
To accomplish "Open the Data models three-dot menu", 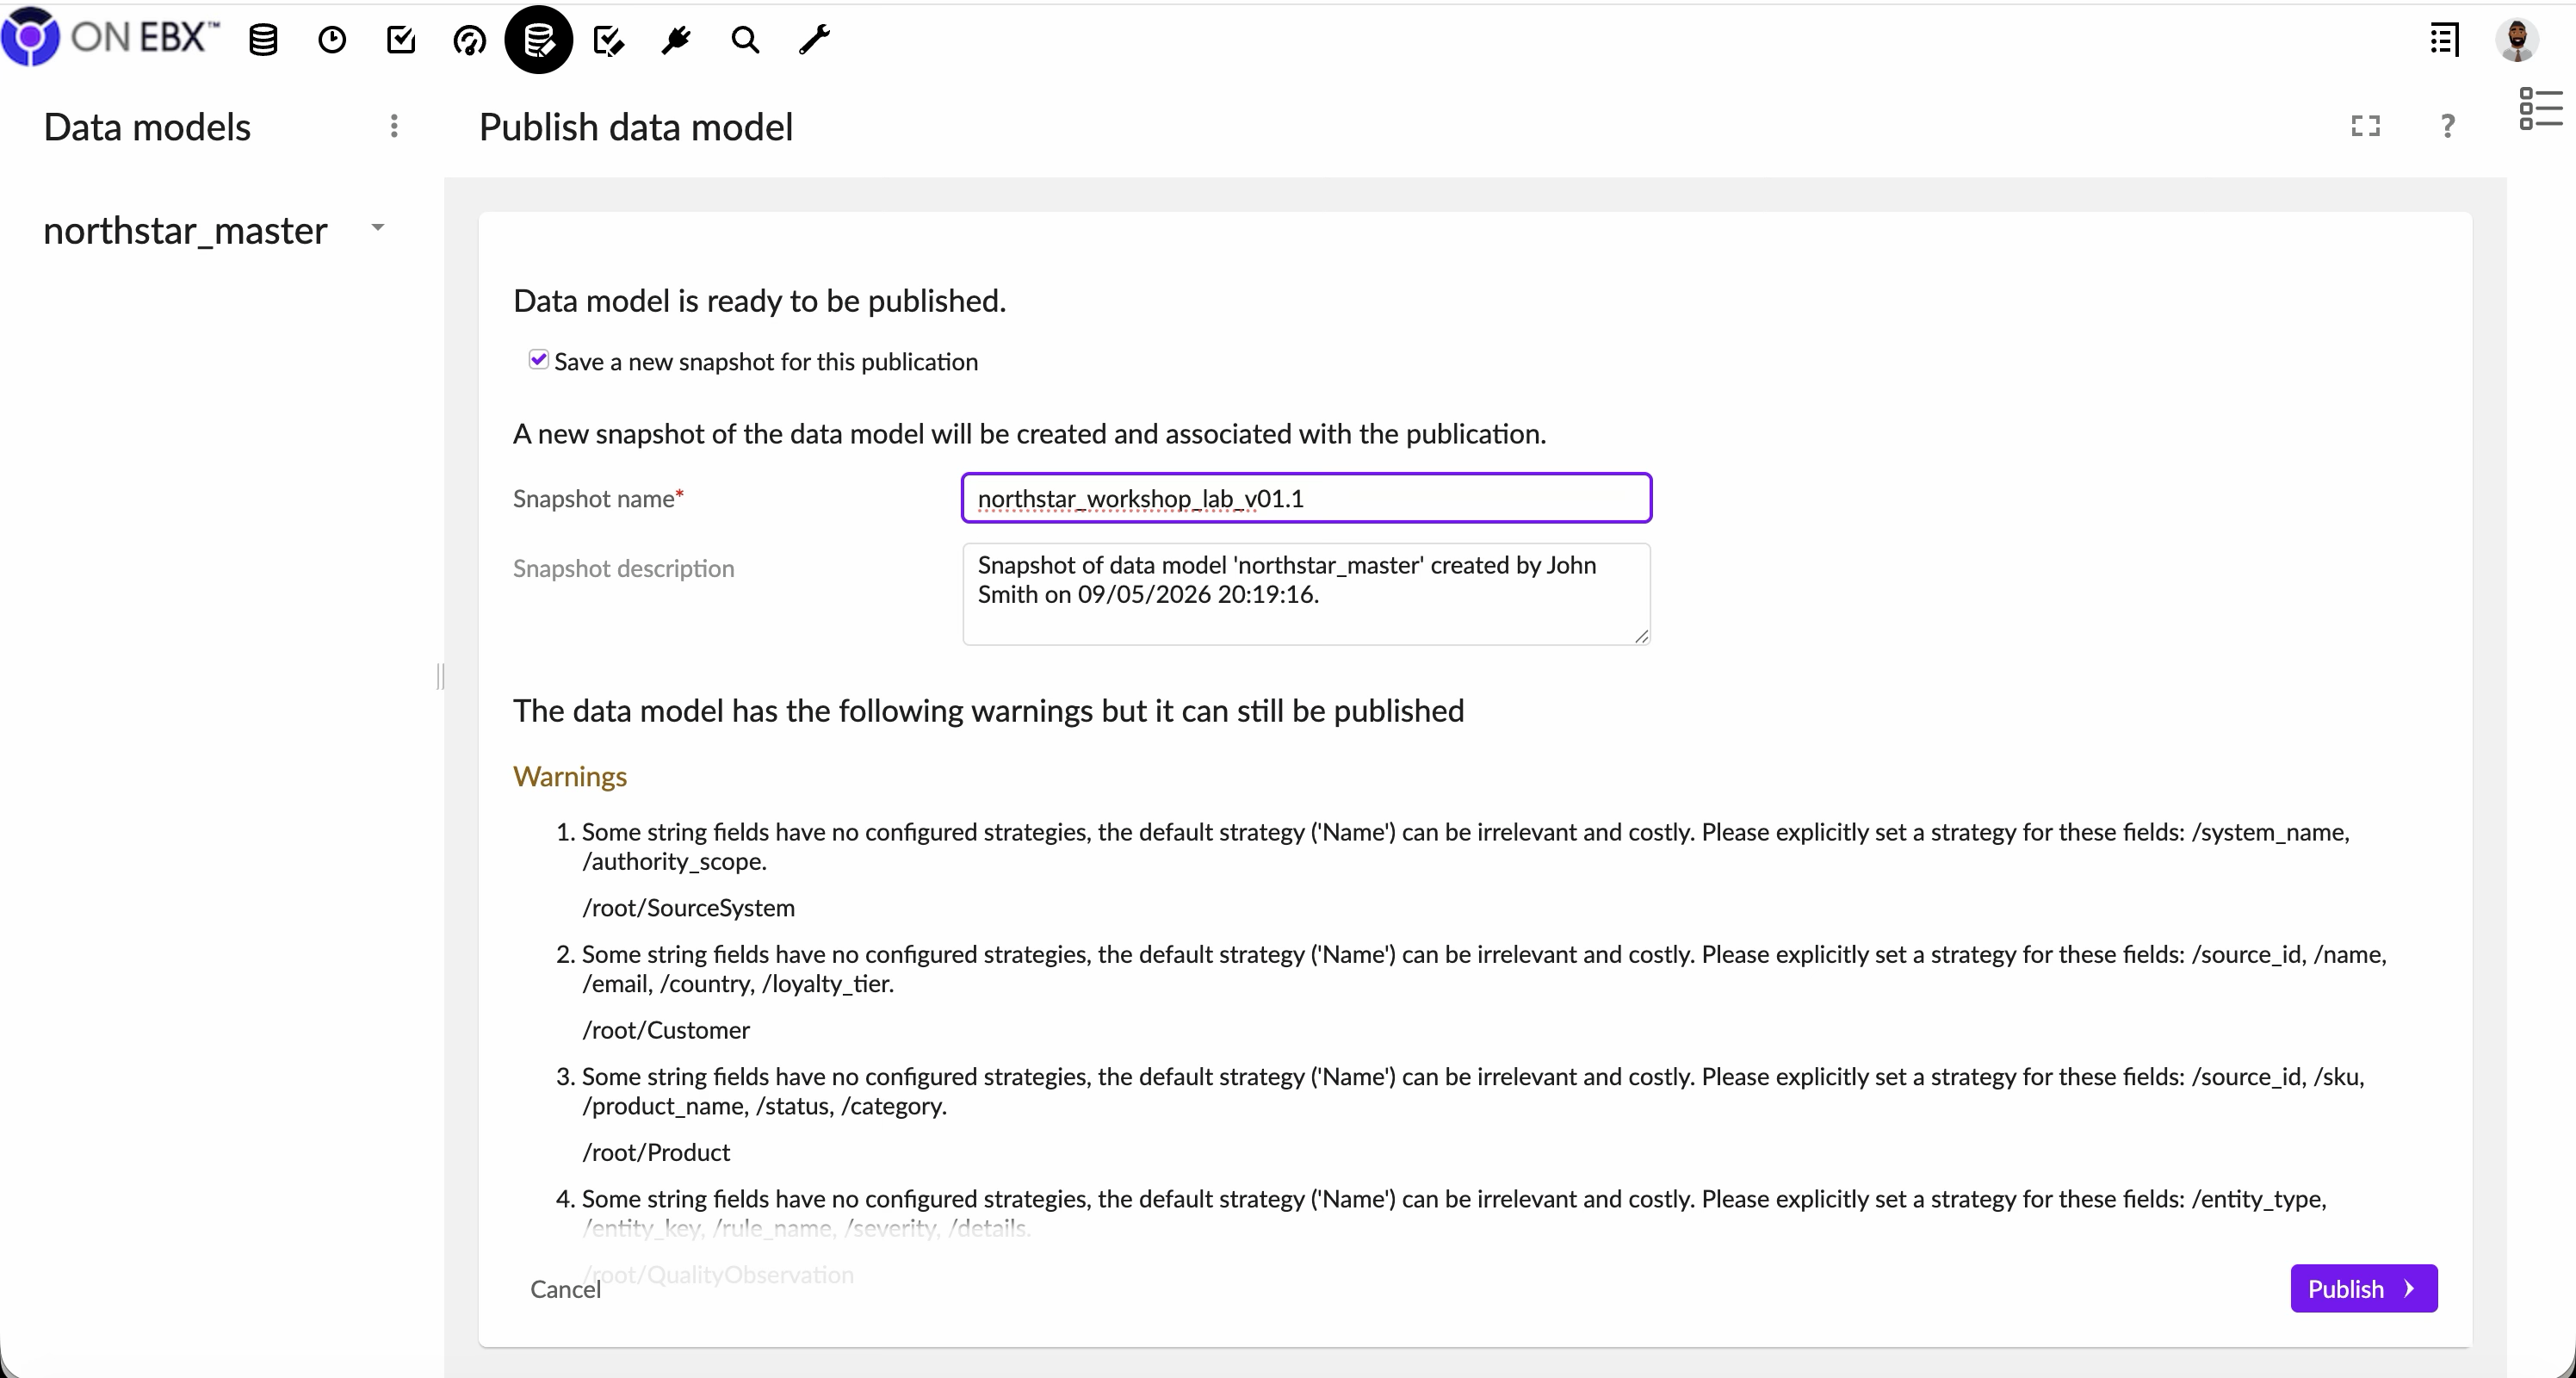I will tap(394, 126).
